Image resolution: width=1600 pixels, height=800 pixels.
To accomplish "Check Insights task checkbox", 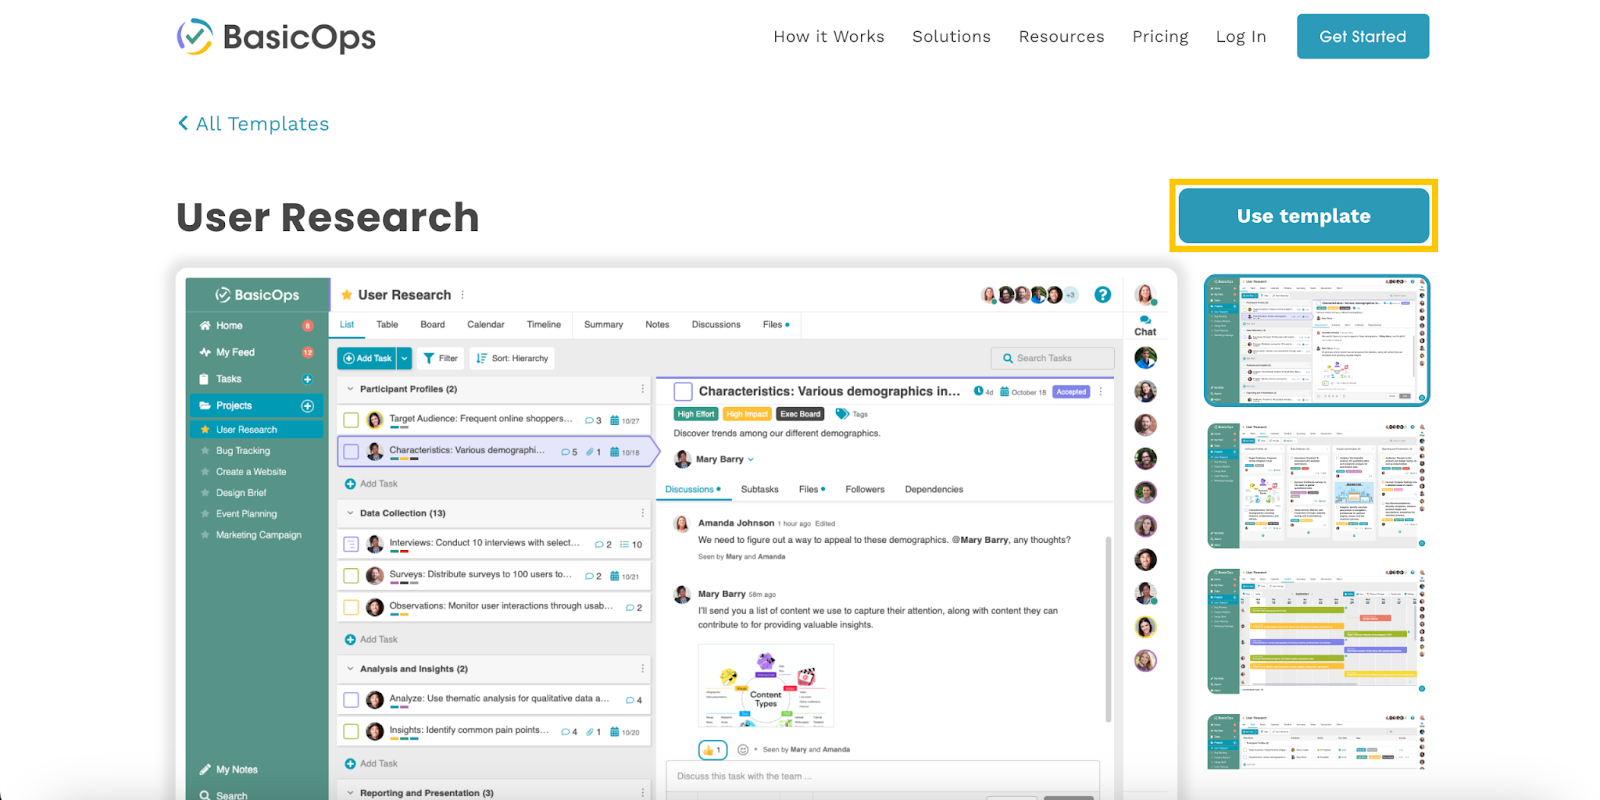I will pos(351,731).
